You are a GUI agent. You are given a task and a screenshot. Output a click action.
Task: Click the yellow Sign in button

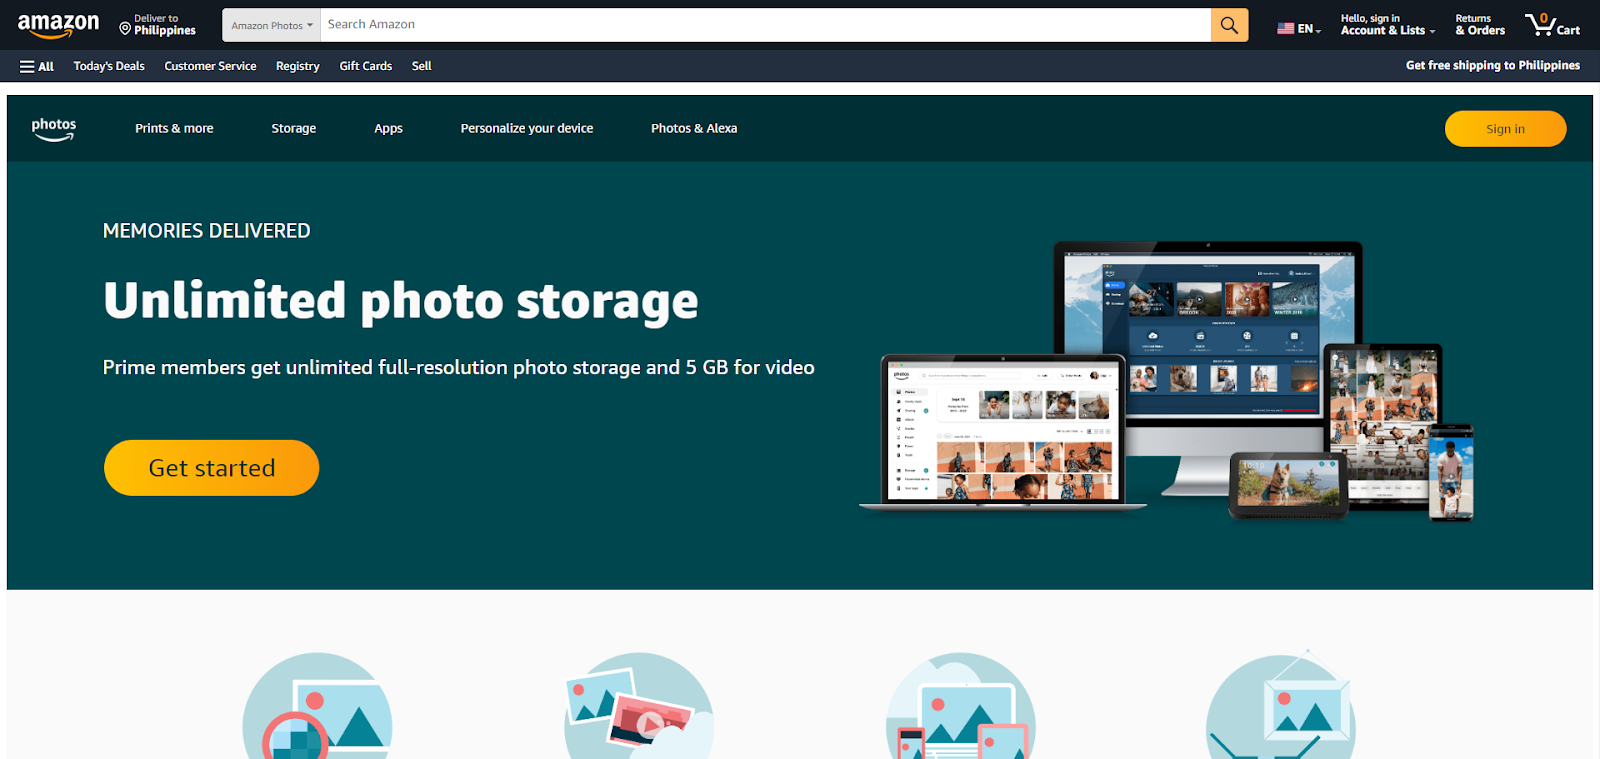coord(1505,129)
